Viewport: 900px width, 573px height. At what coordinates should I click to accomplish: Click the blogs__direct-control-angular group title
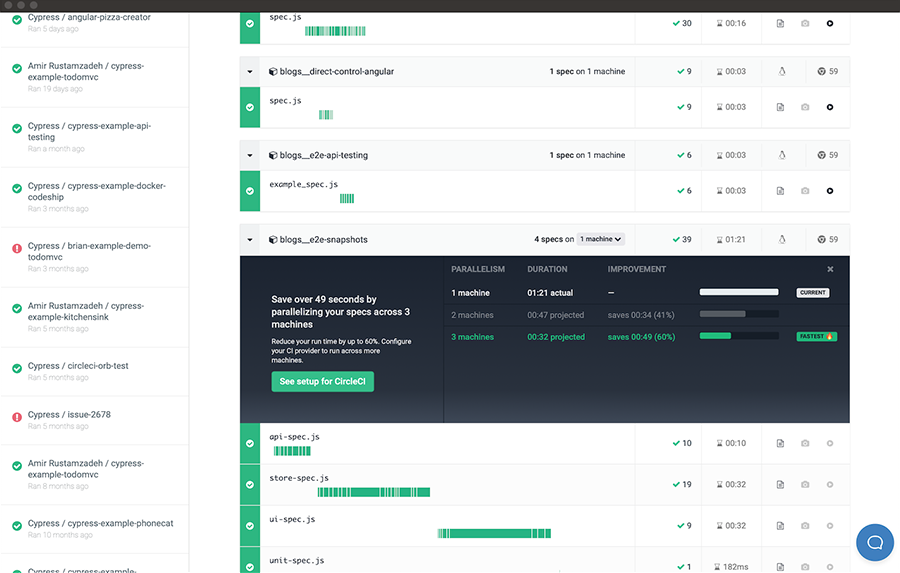pos(337,72)
